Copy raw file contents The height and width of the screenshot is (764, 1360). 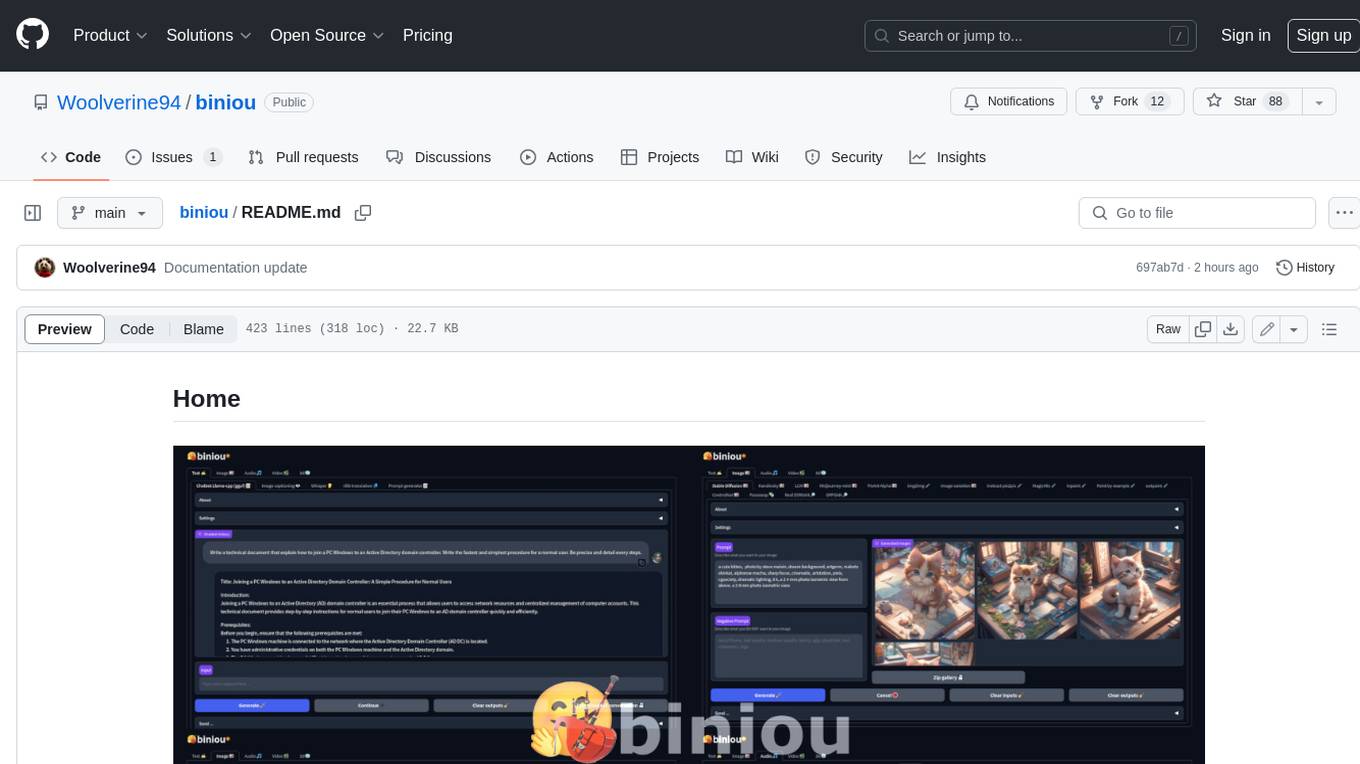coord(1203,329)
